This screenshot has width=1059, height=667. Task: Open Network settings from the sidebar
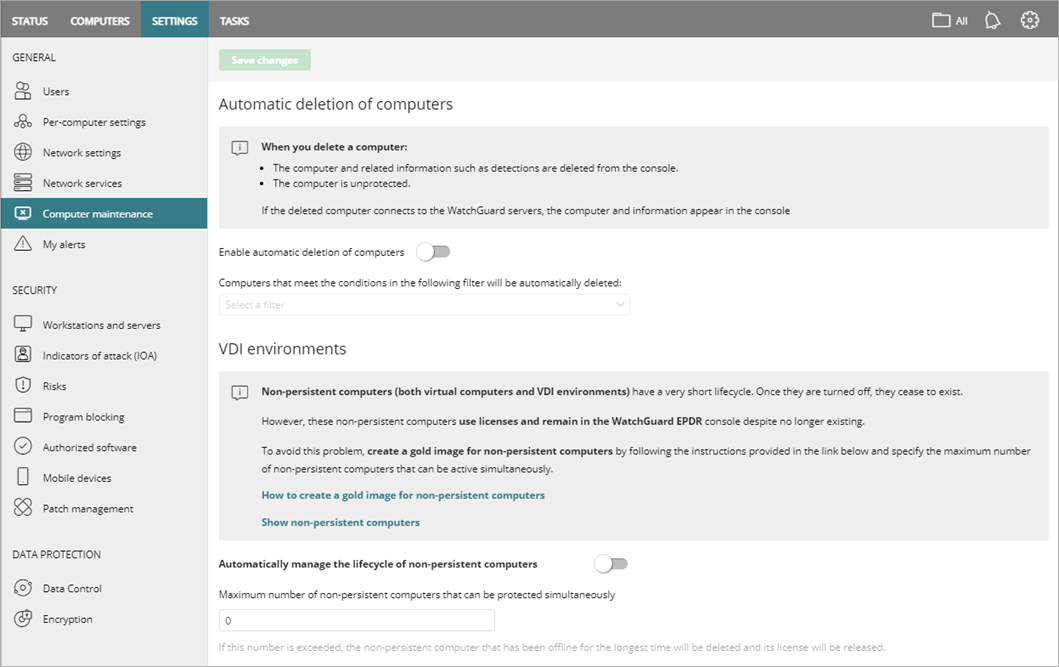click(23, 152)
